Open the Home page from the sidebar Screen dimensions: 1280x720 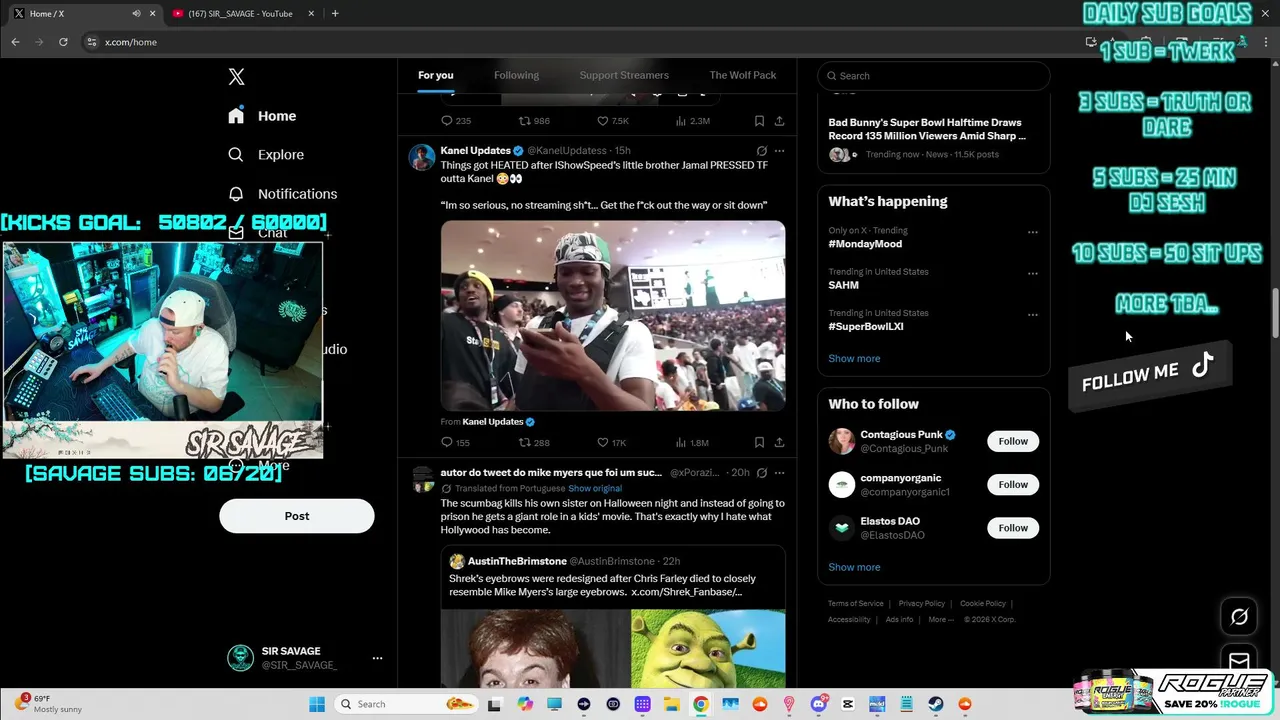pyautogui.click(x=262, y=116)
